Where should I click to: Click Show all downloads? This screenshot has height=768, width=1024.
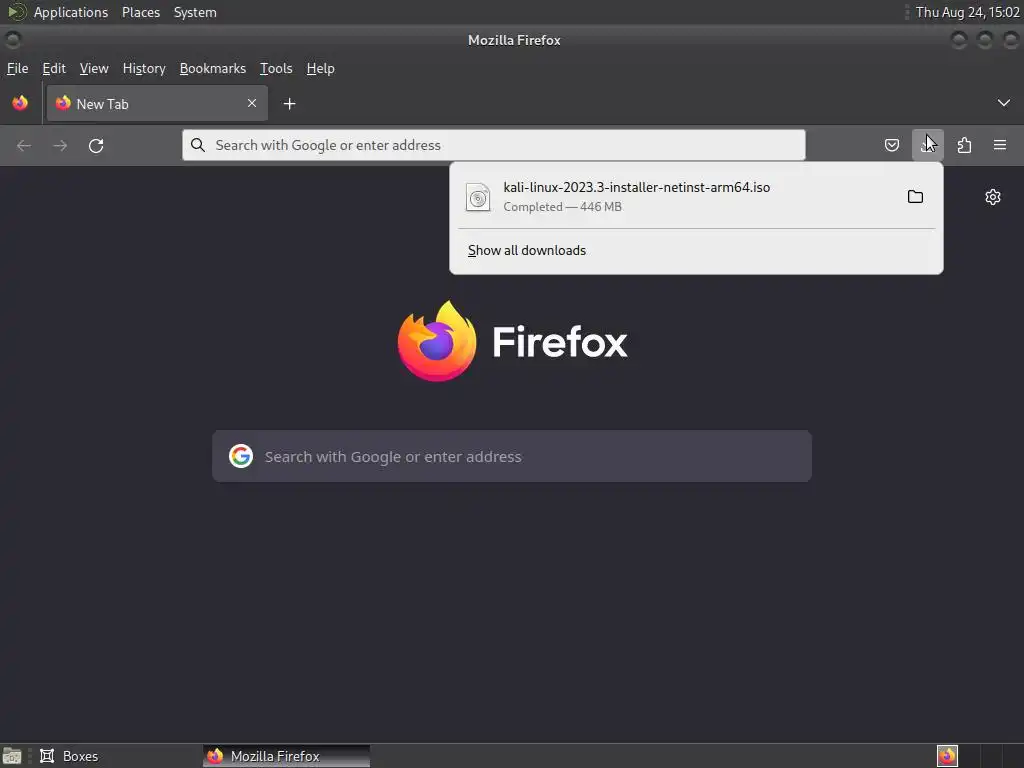tap(526, 250)
